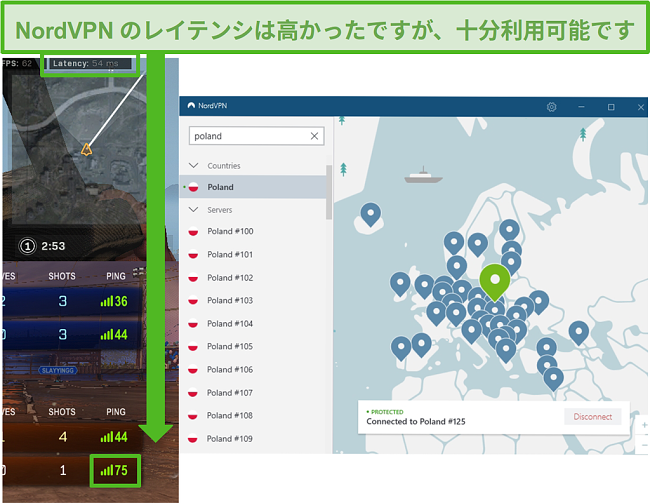The height and width of the screenshot is (503, 650).
Task: Click the Disconnect button
Action: [x=592, y=417]
